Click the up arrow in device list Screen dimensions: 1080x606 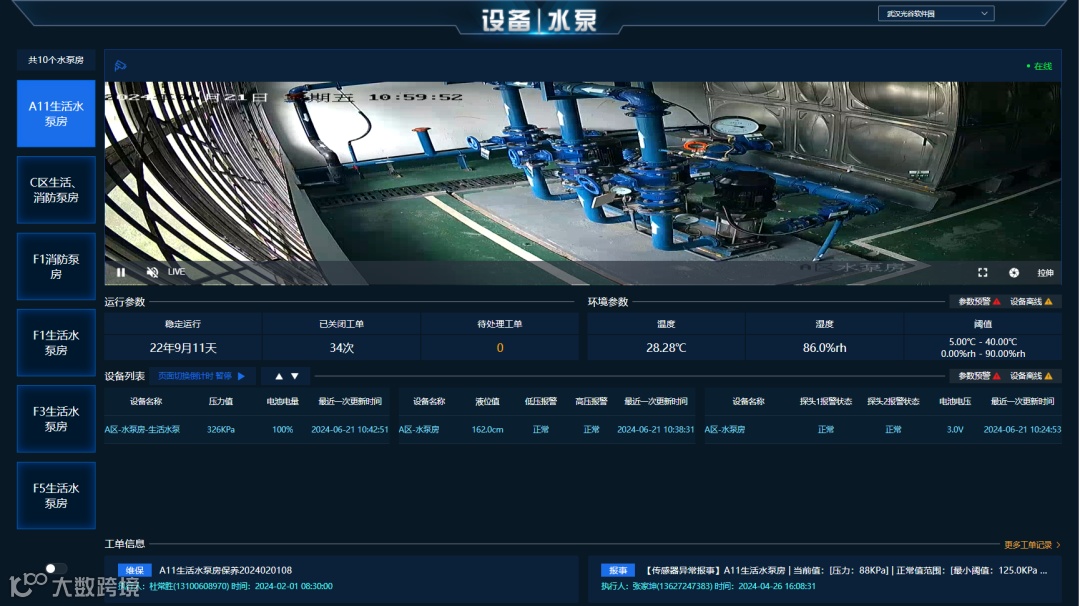tap(279, 377)
